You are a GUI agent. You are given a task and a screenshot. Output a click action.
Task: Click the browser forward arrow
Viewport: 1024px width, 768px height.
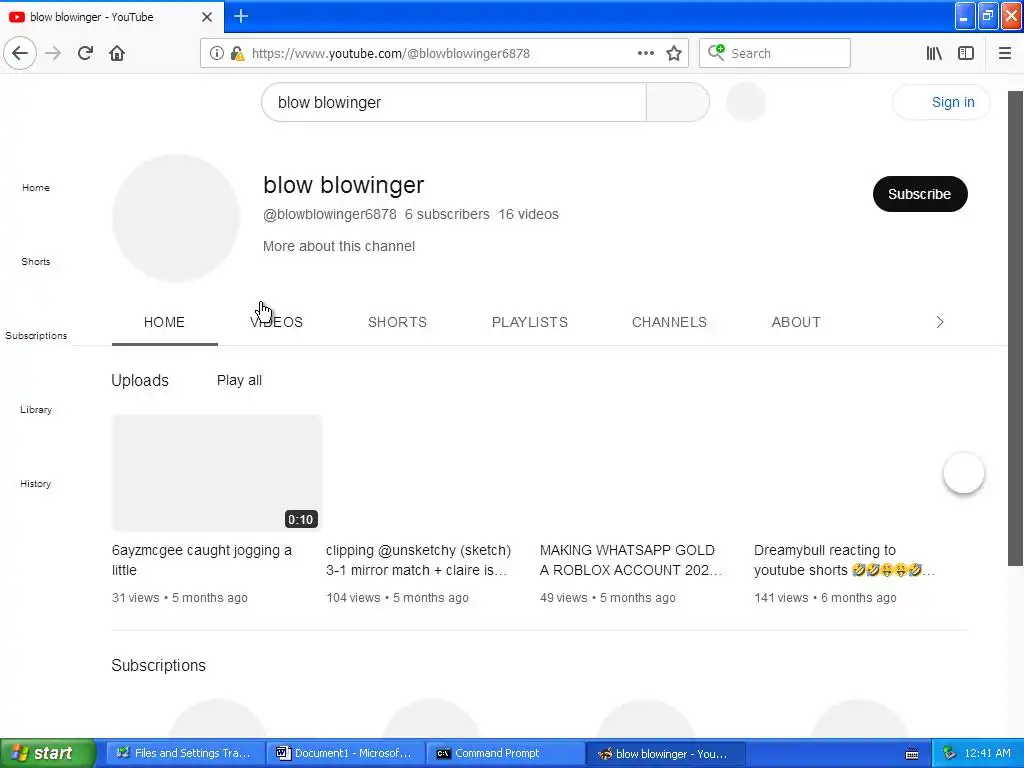53,53
